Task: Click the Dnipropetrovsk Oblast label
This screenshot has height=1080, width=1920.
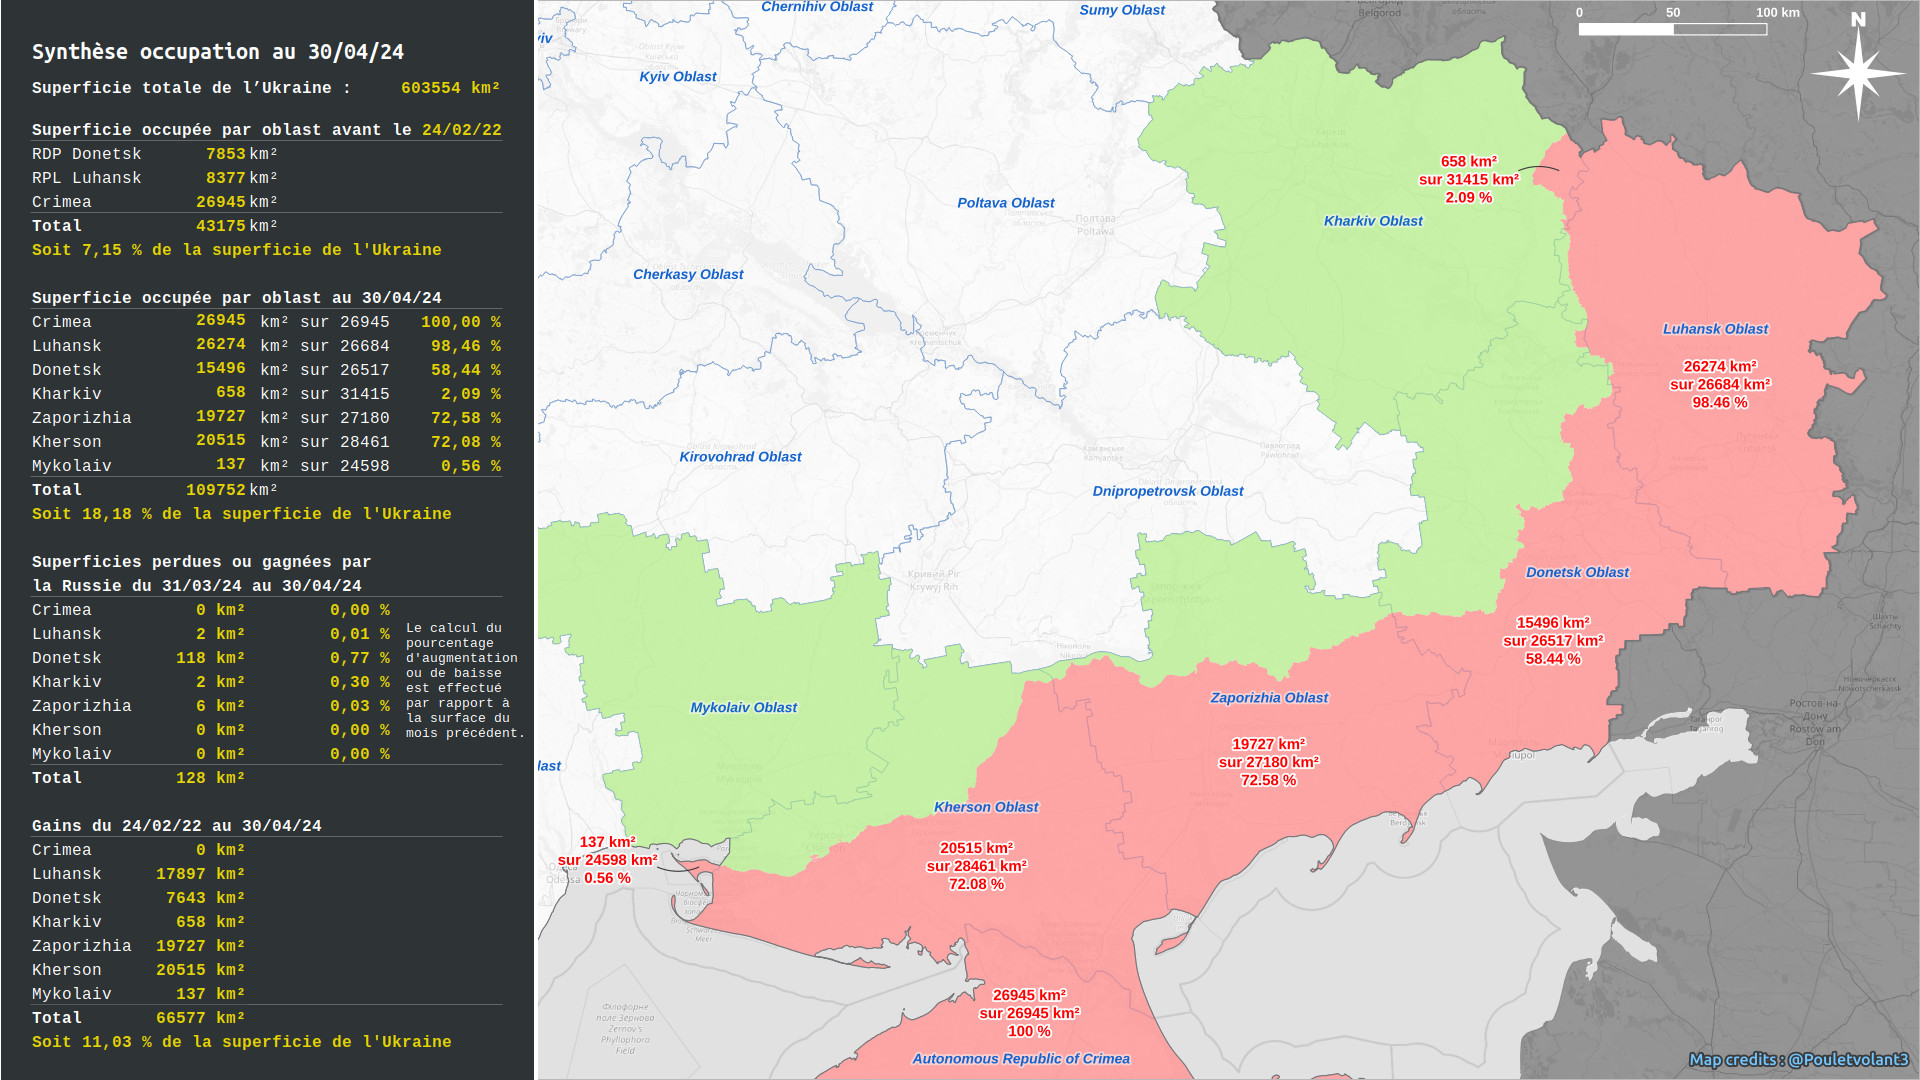Action: tap(1167, 491)
